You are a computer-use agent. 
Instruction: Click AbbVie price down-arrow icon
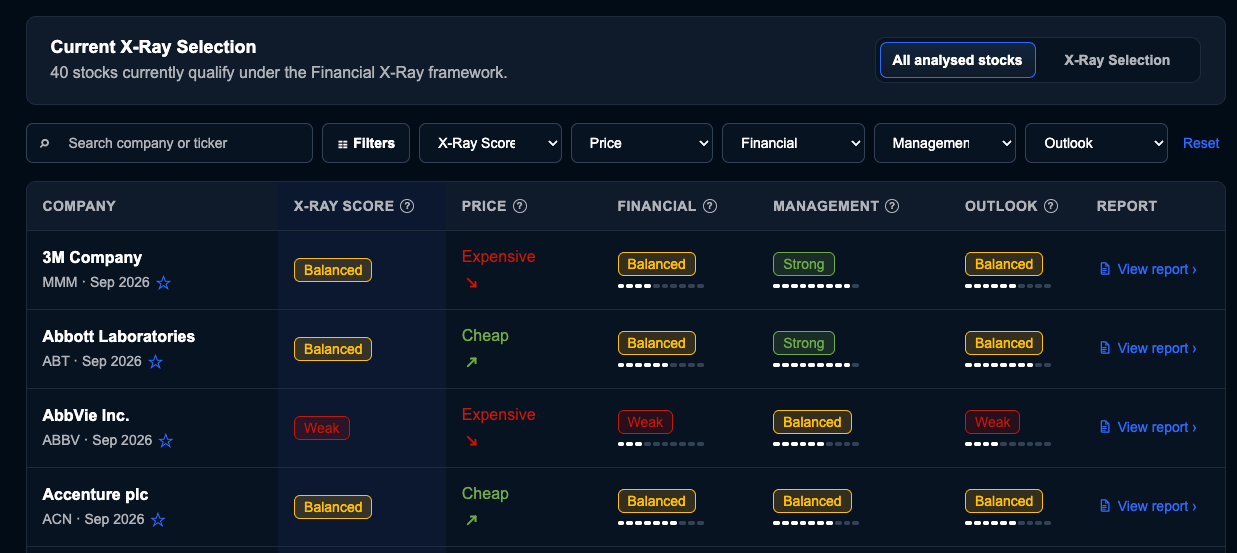pyautogui.click(x=471, y=441)
